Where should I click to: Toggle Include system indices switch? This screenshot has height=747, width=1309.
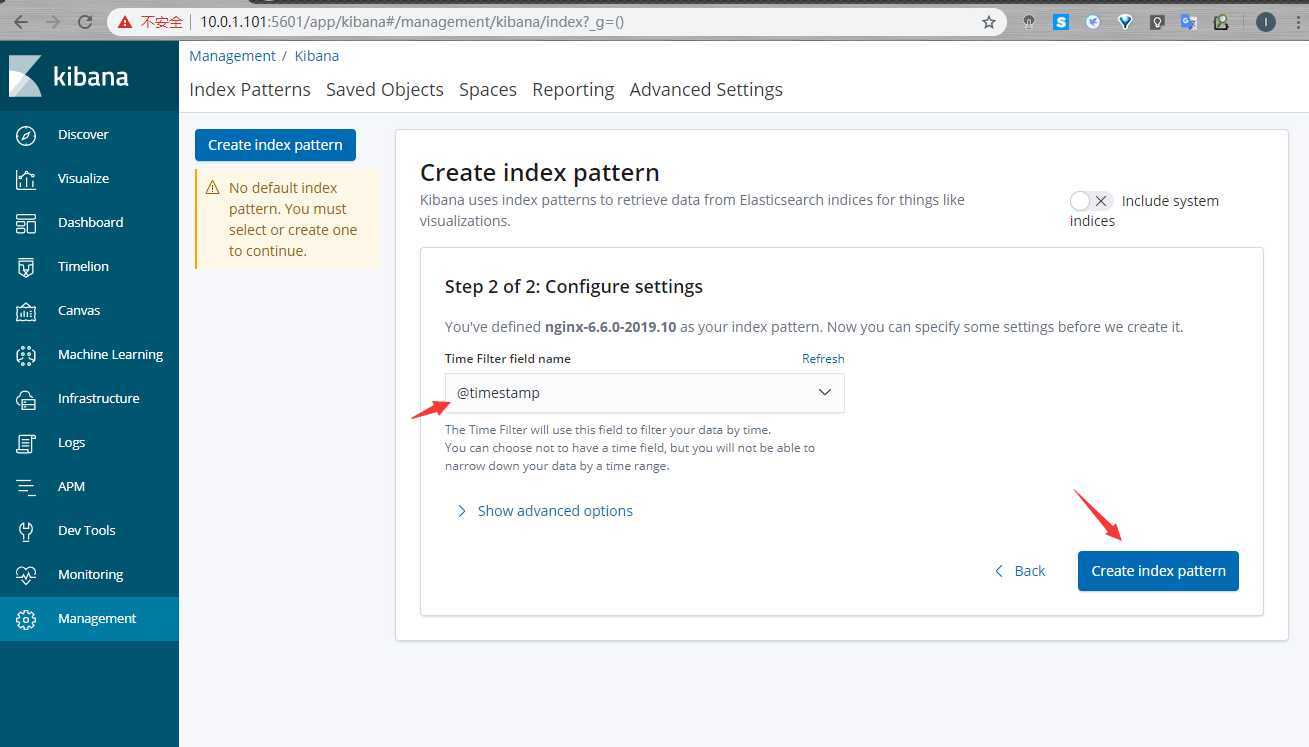pos(1090,201)
